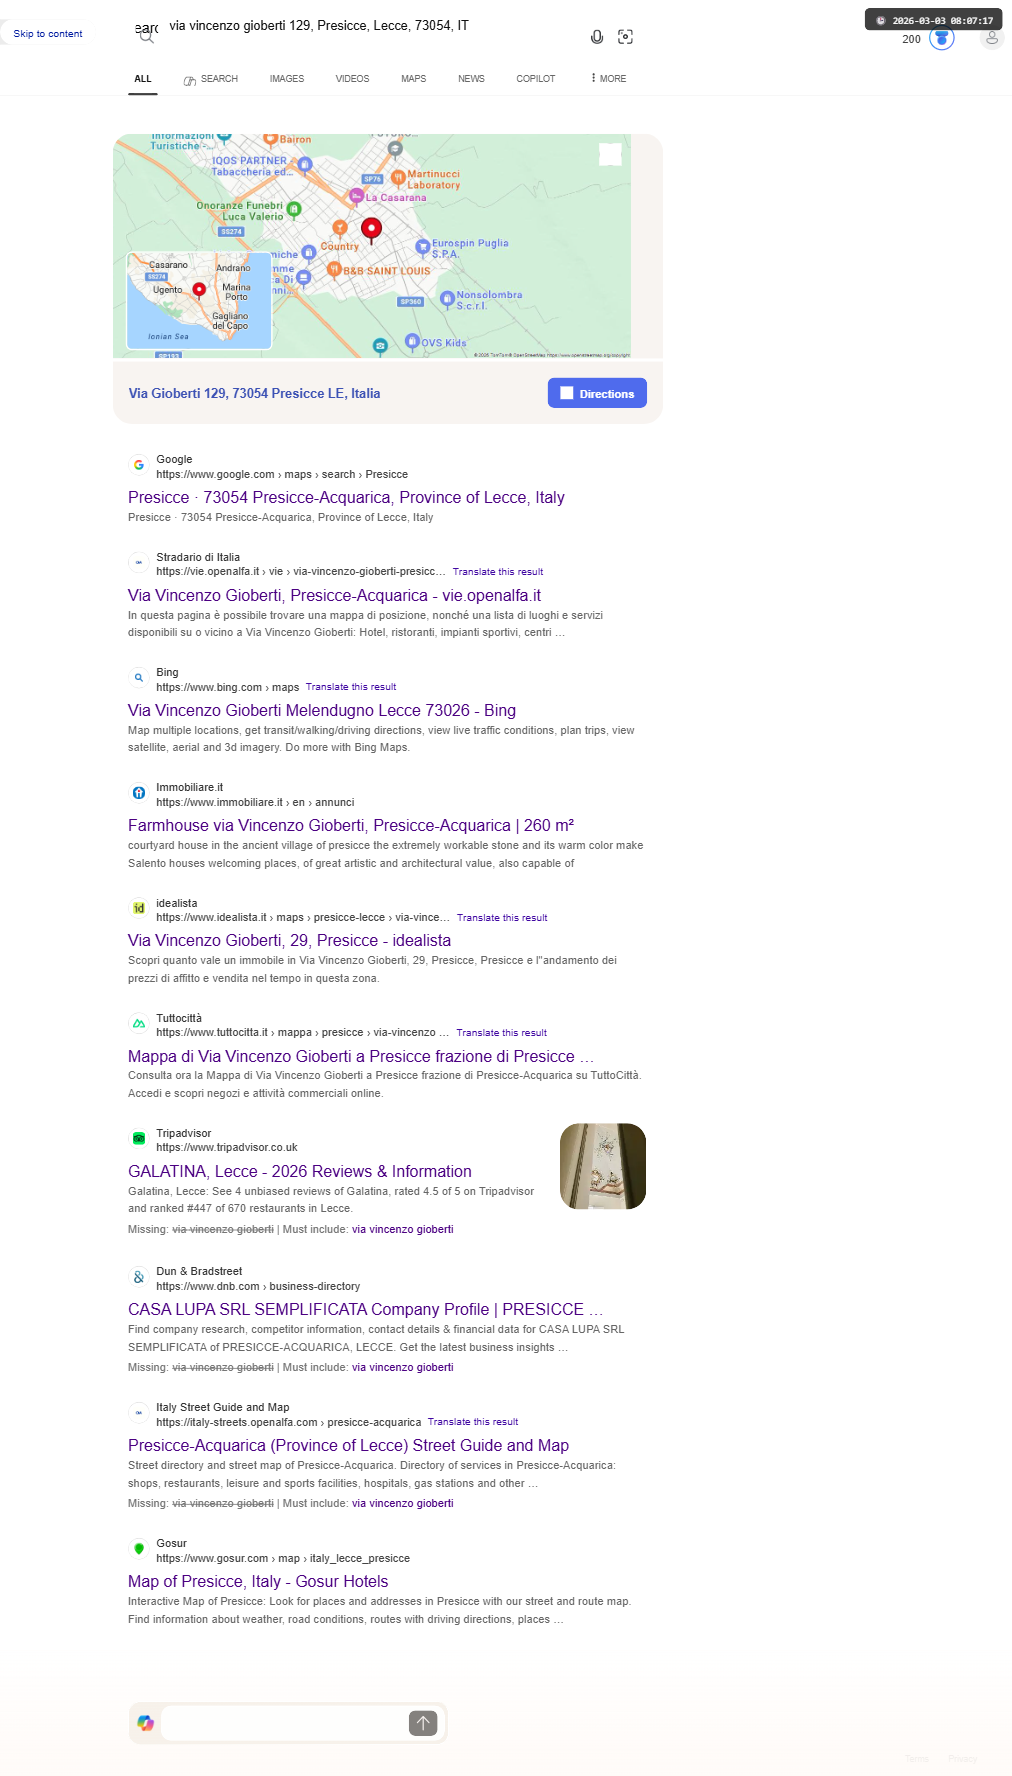This screenshot has width=1012, height=1776.
Task: Click the Tripadvisor result thumbnail image
Action: tap(603, 1166)
